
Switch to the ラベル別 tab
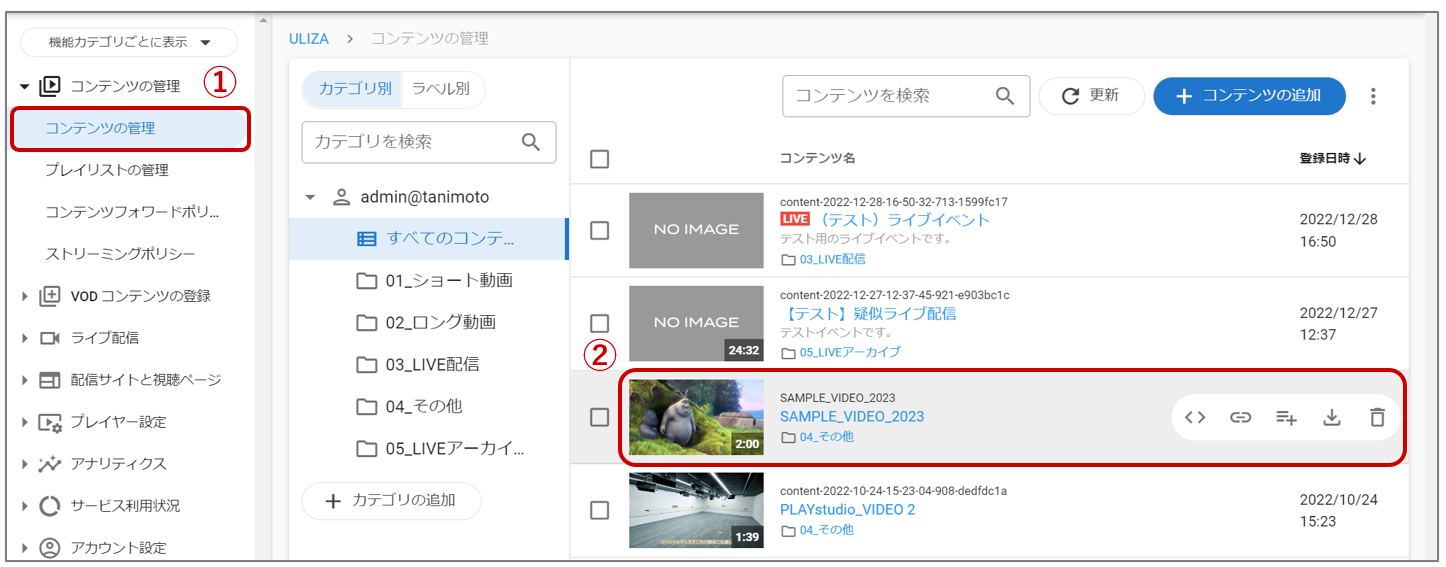point(441,89)
